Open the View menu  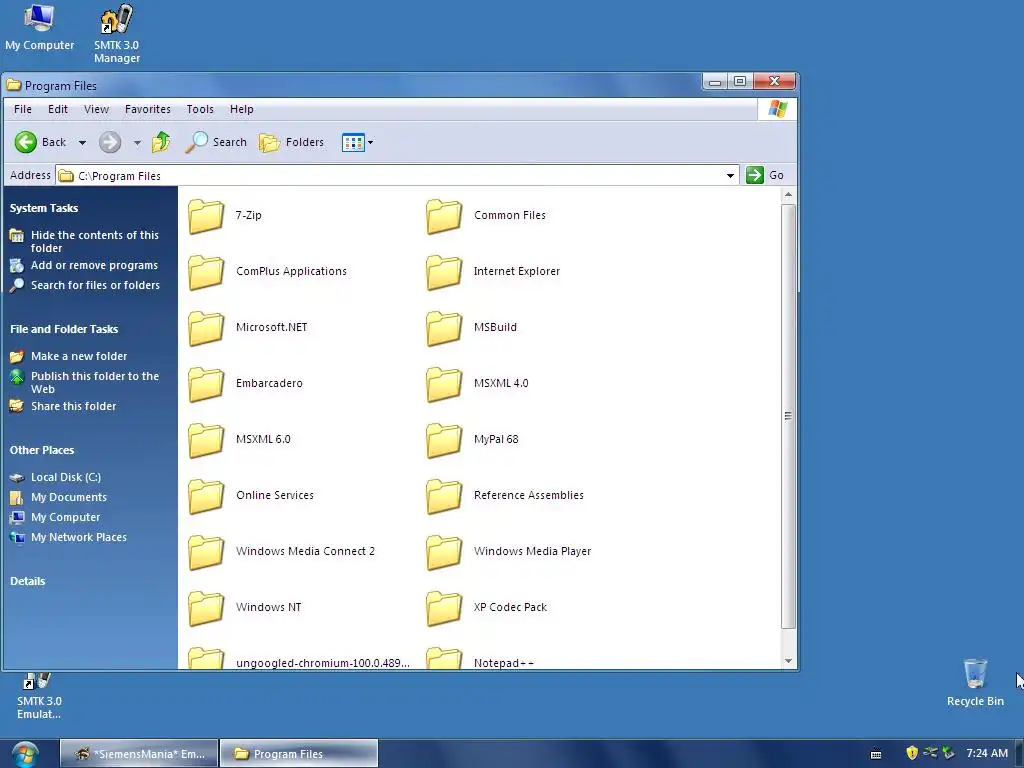pyautogui.click(x=96, y=109)
